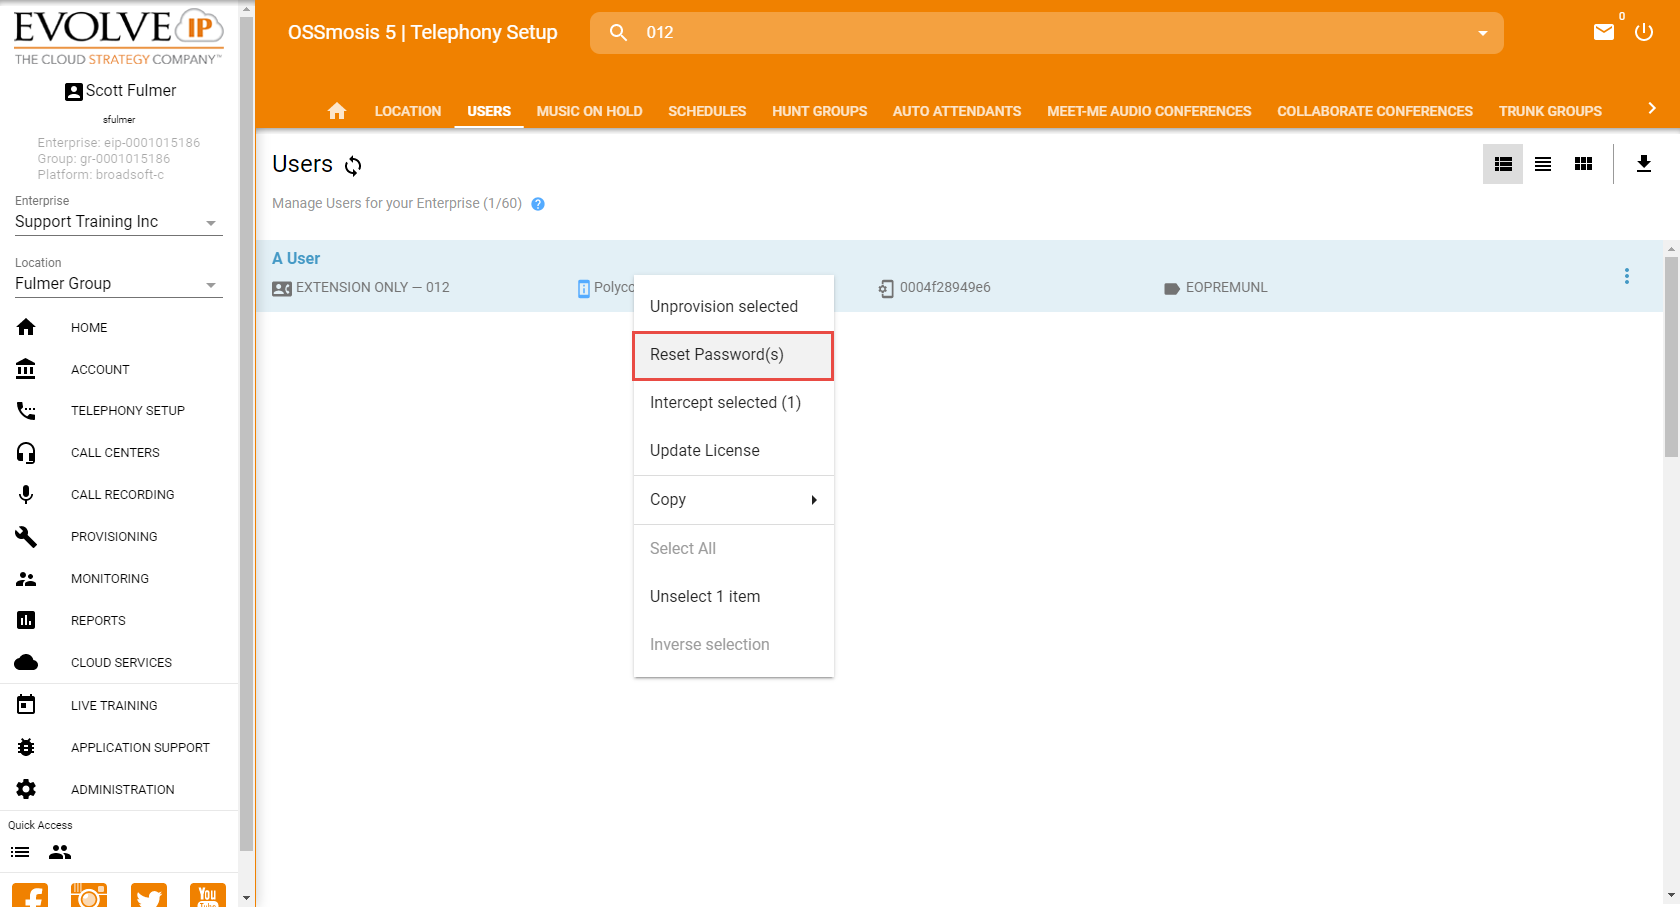Switch to grid tile view
1680x907 pixels.
click(x=1583, y=164)
